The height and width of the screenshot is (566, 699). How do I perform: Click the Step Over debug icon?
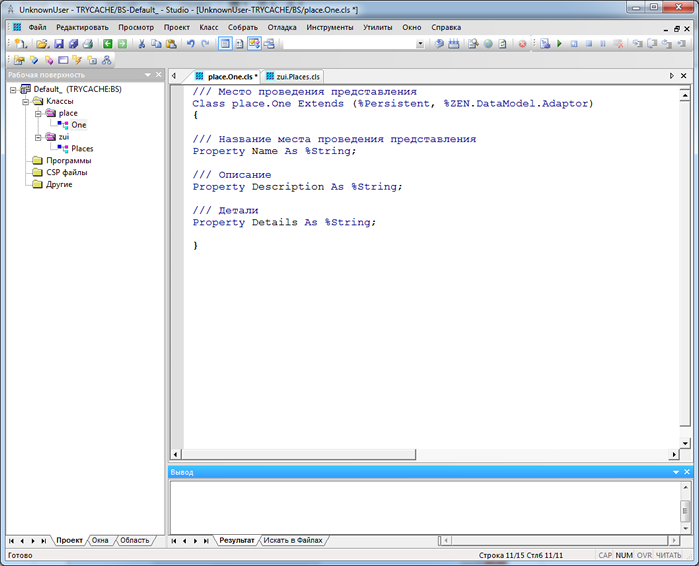(x=652, y=44)
